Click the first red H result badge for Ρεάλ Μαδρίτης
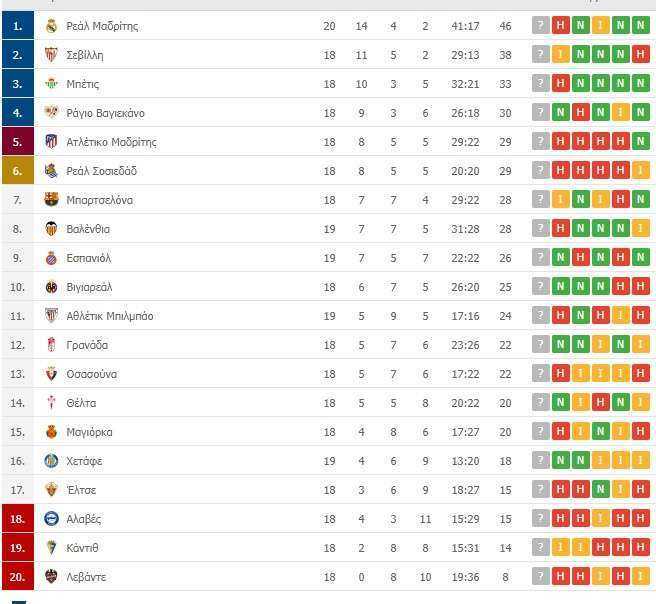The image size is (656, 604). 561,26
